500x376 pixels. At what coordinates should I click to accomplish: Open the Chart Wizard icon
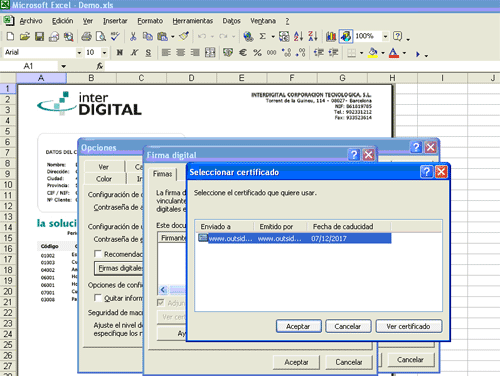point(331,36)
